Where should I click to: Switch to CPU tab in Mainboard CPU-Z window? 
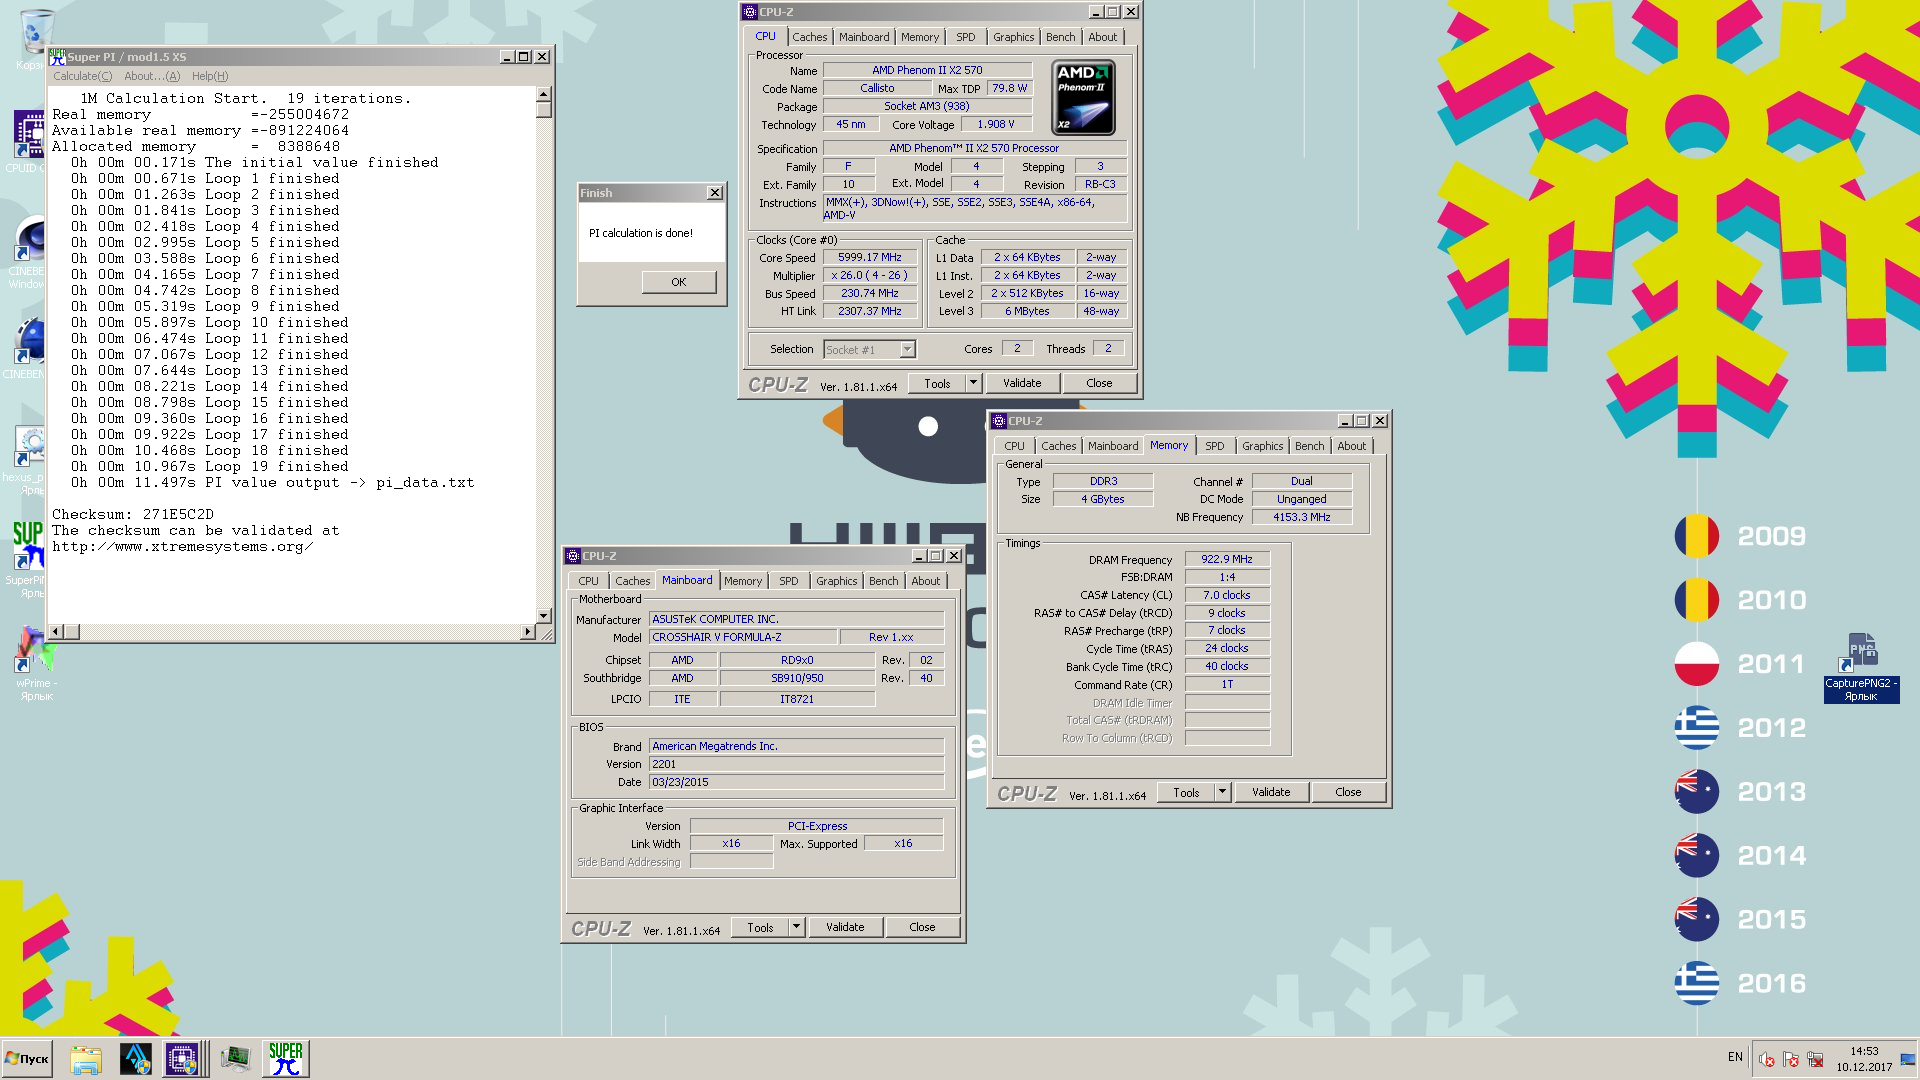588,581
